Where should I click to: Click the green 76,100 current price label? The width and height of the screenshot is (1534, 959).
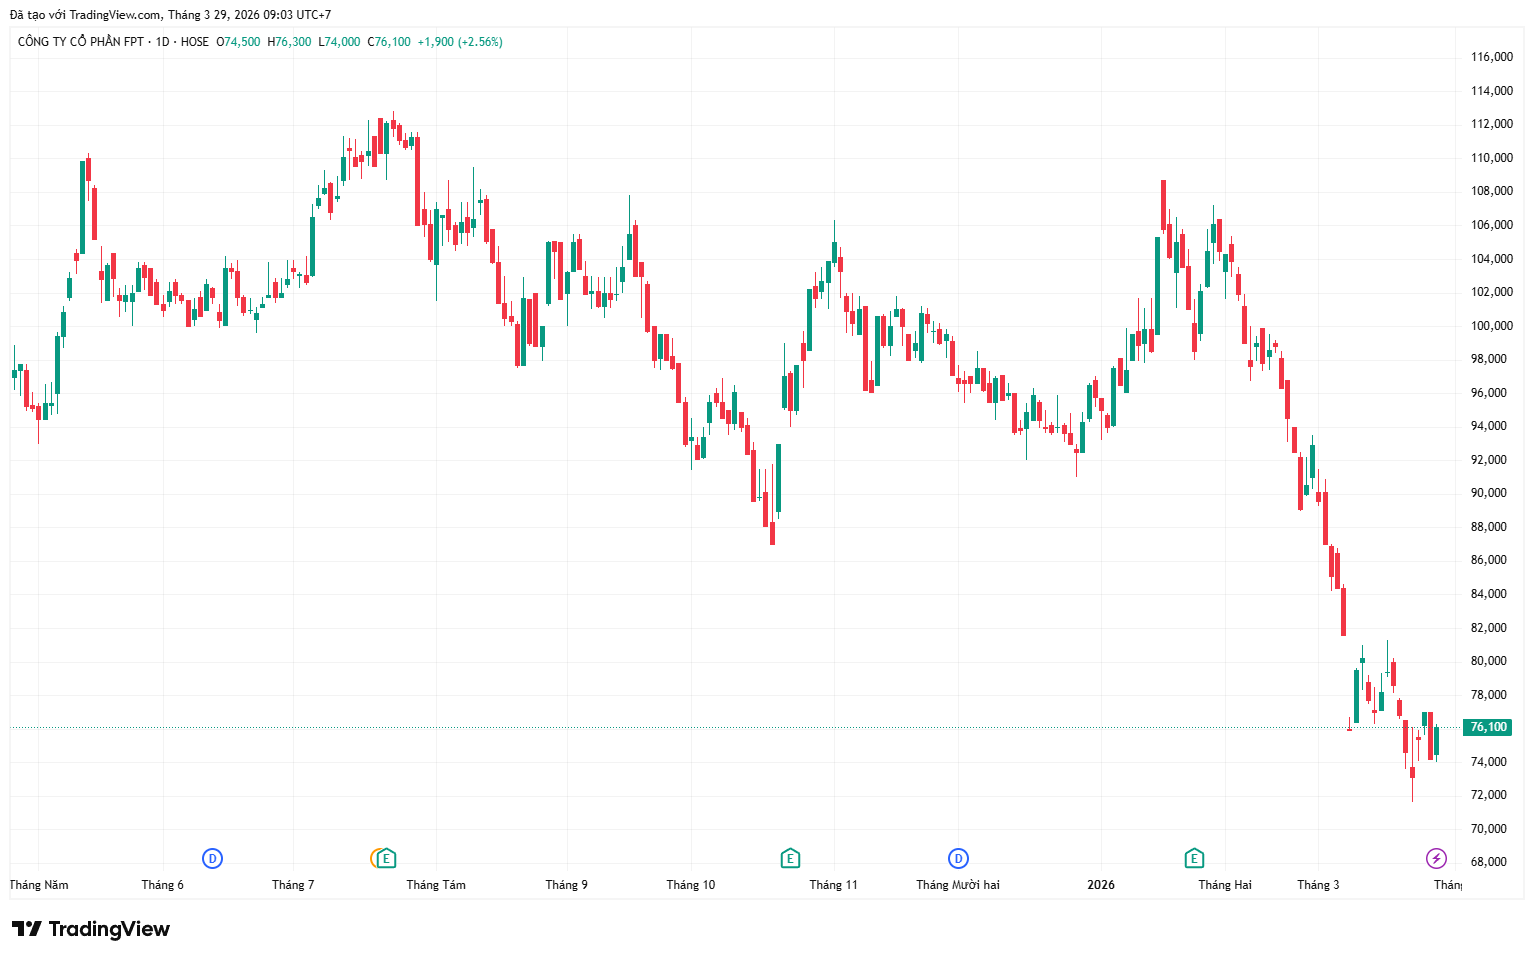pyautogui.click(x=1488, y=727)
